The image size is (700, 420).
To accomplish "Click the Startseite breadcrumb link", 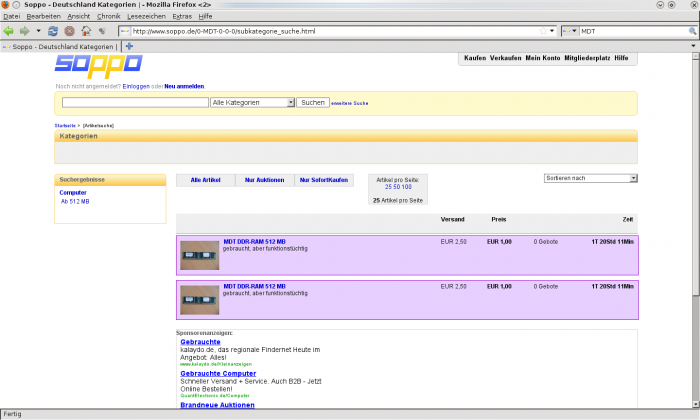I will click(x=65, y=126).
